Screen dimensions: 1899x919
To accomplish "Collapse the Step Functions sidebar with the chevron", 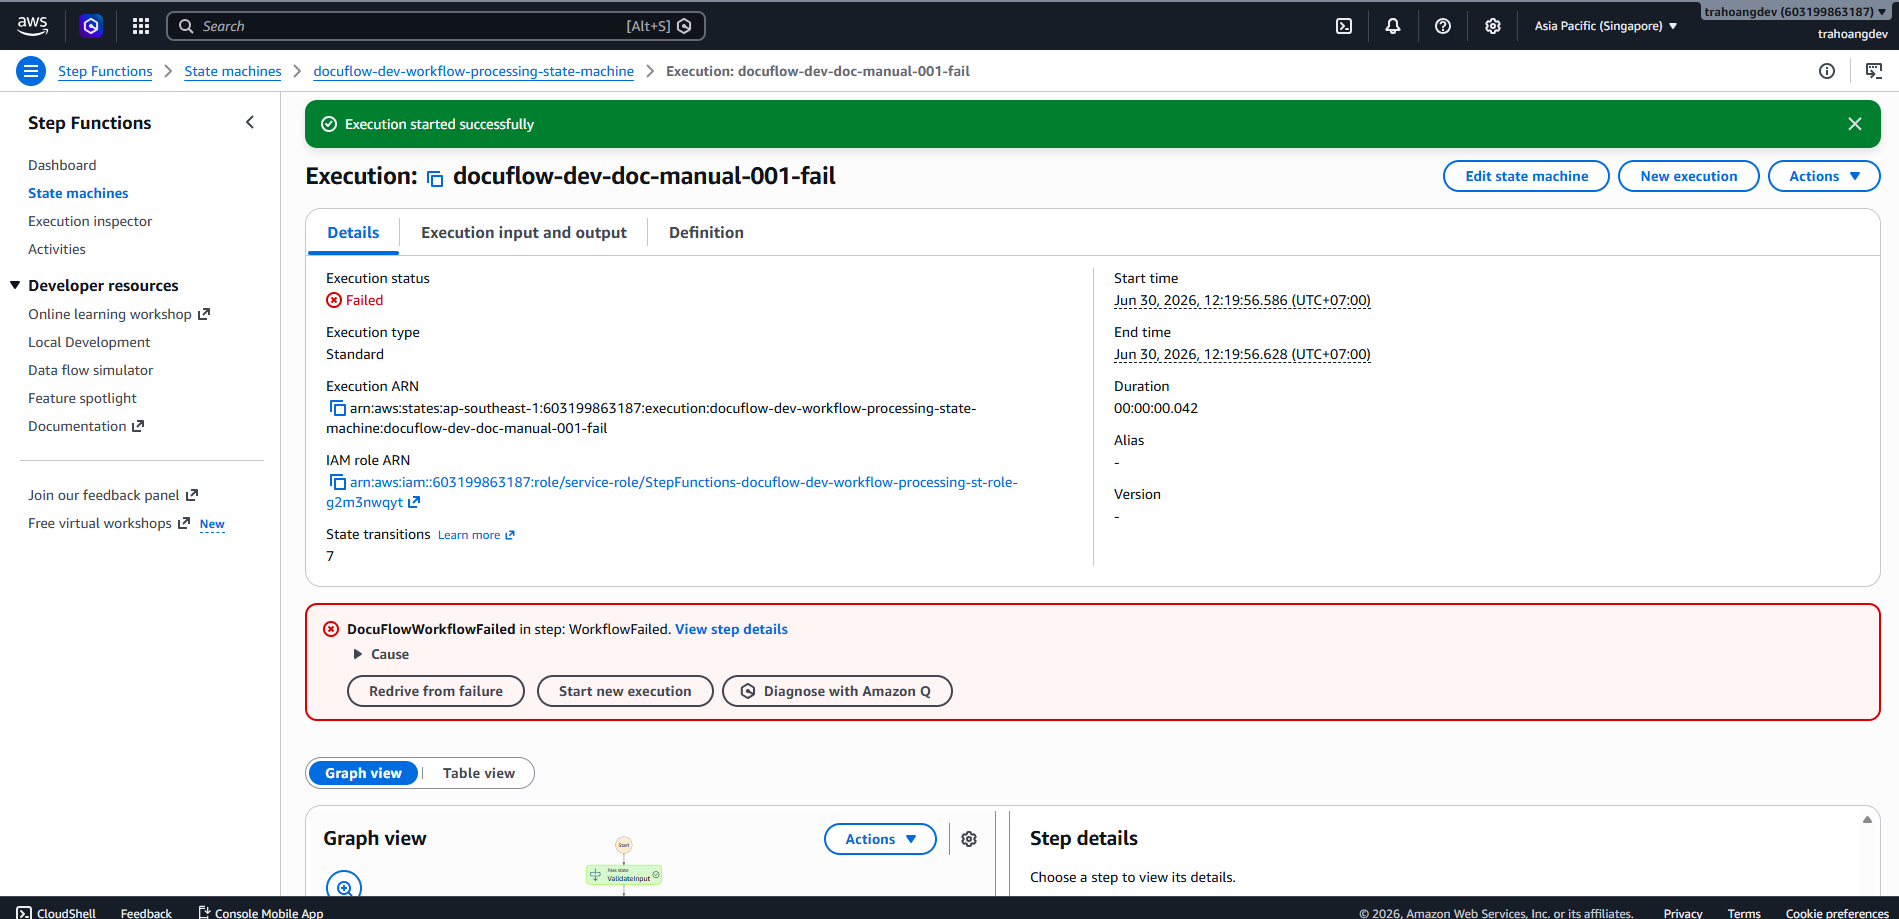I will pyautogui.click(x=250, y=122).
